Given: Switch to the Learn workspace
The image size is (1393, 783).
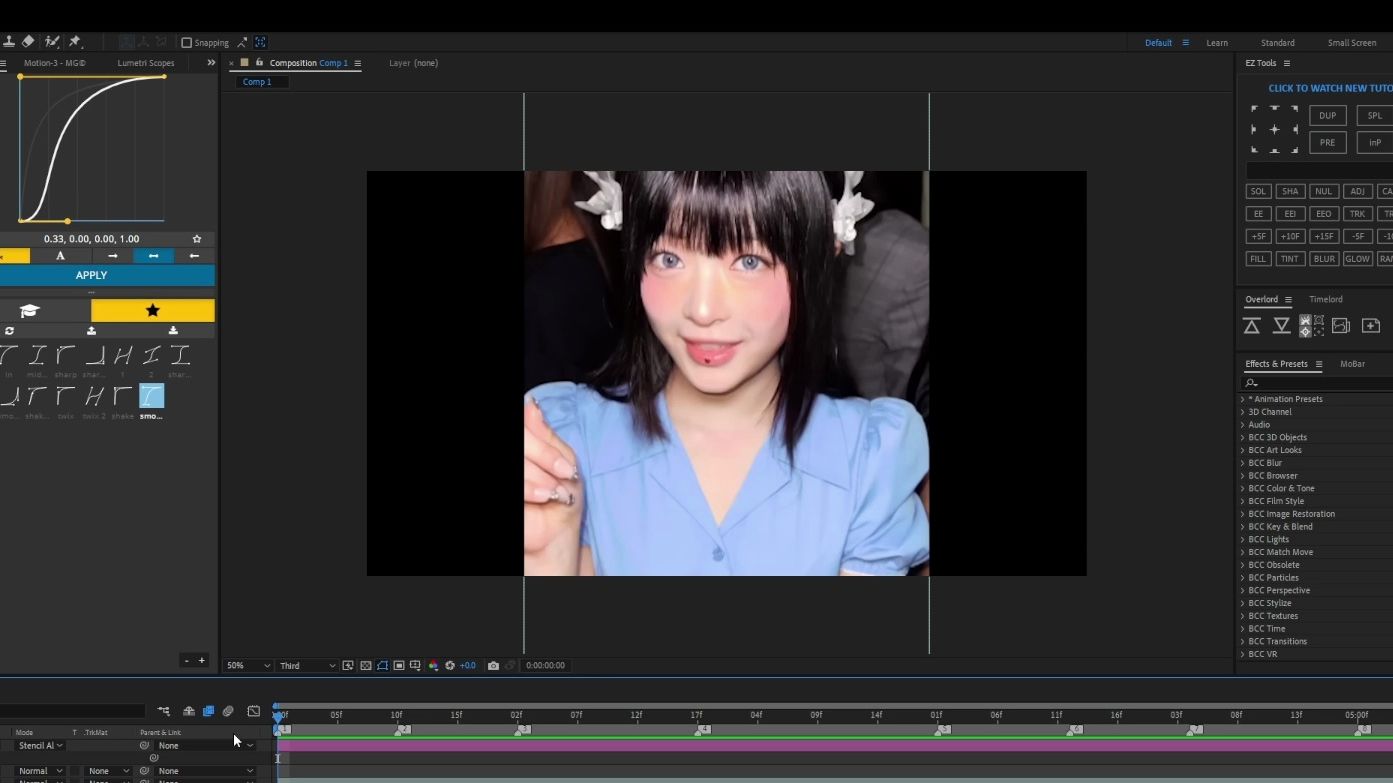Looking at the screenshot, I should (x=1217, y=43).
